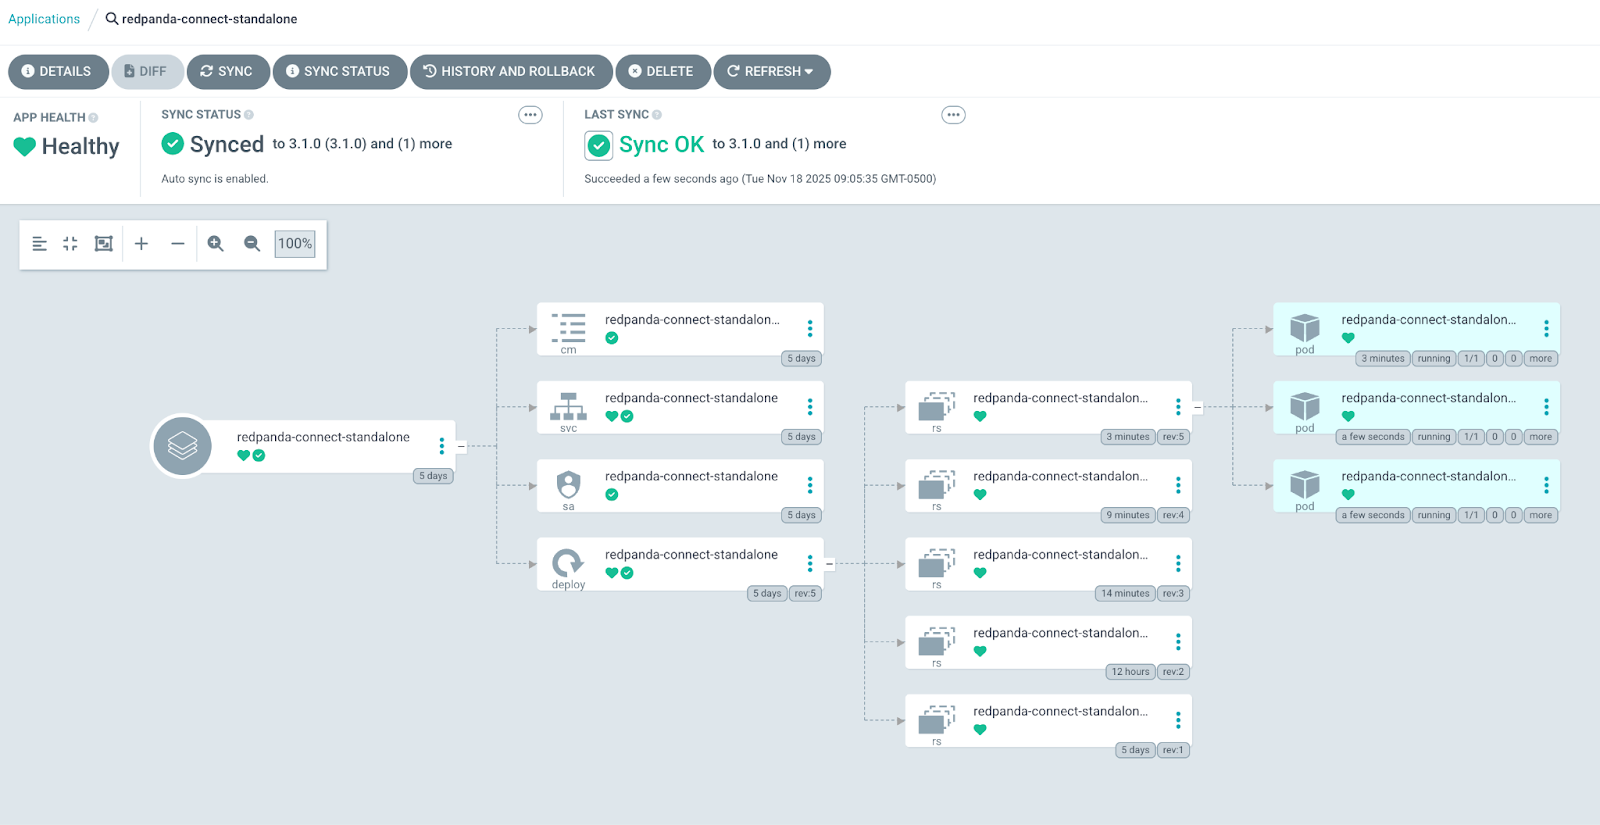Open the REFRESH dropdown

tap(771, 72)
